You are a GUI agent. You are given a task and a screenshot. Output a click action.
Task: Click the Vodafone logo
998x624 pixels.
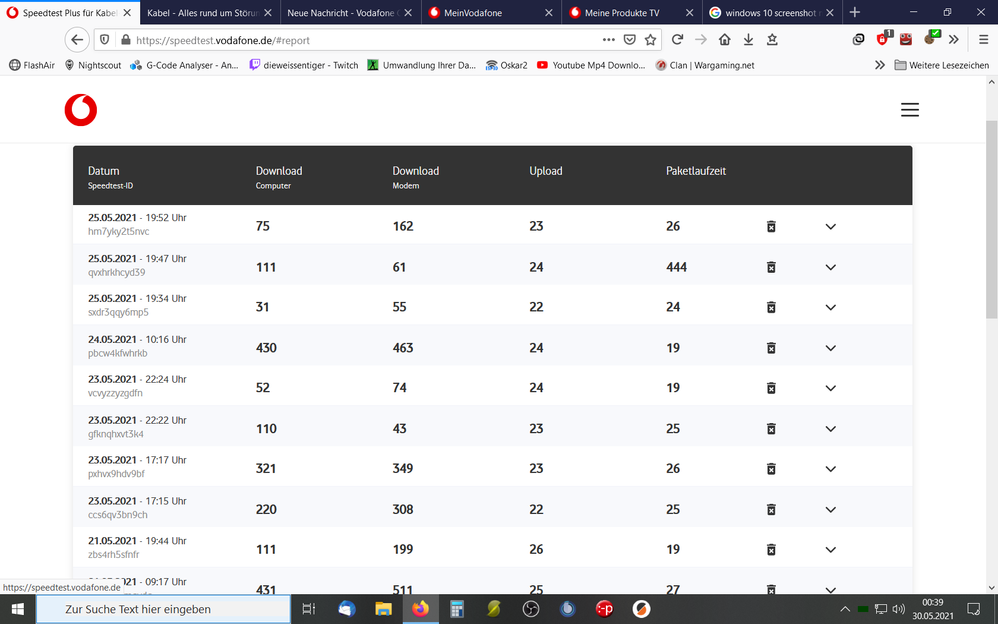(x=81, y=110)
